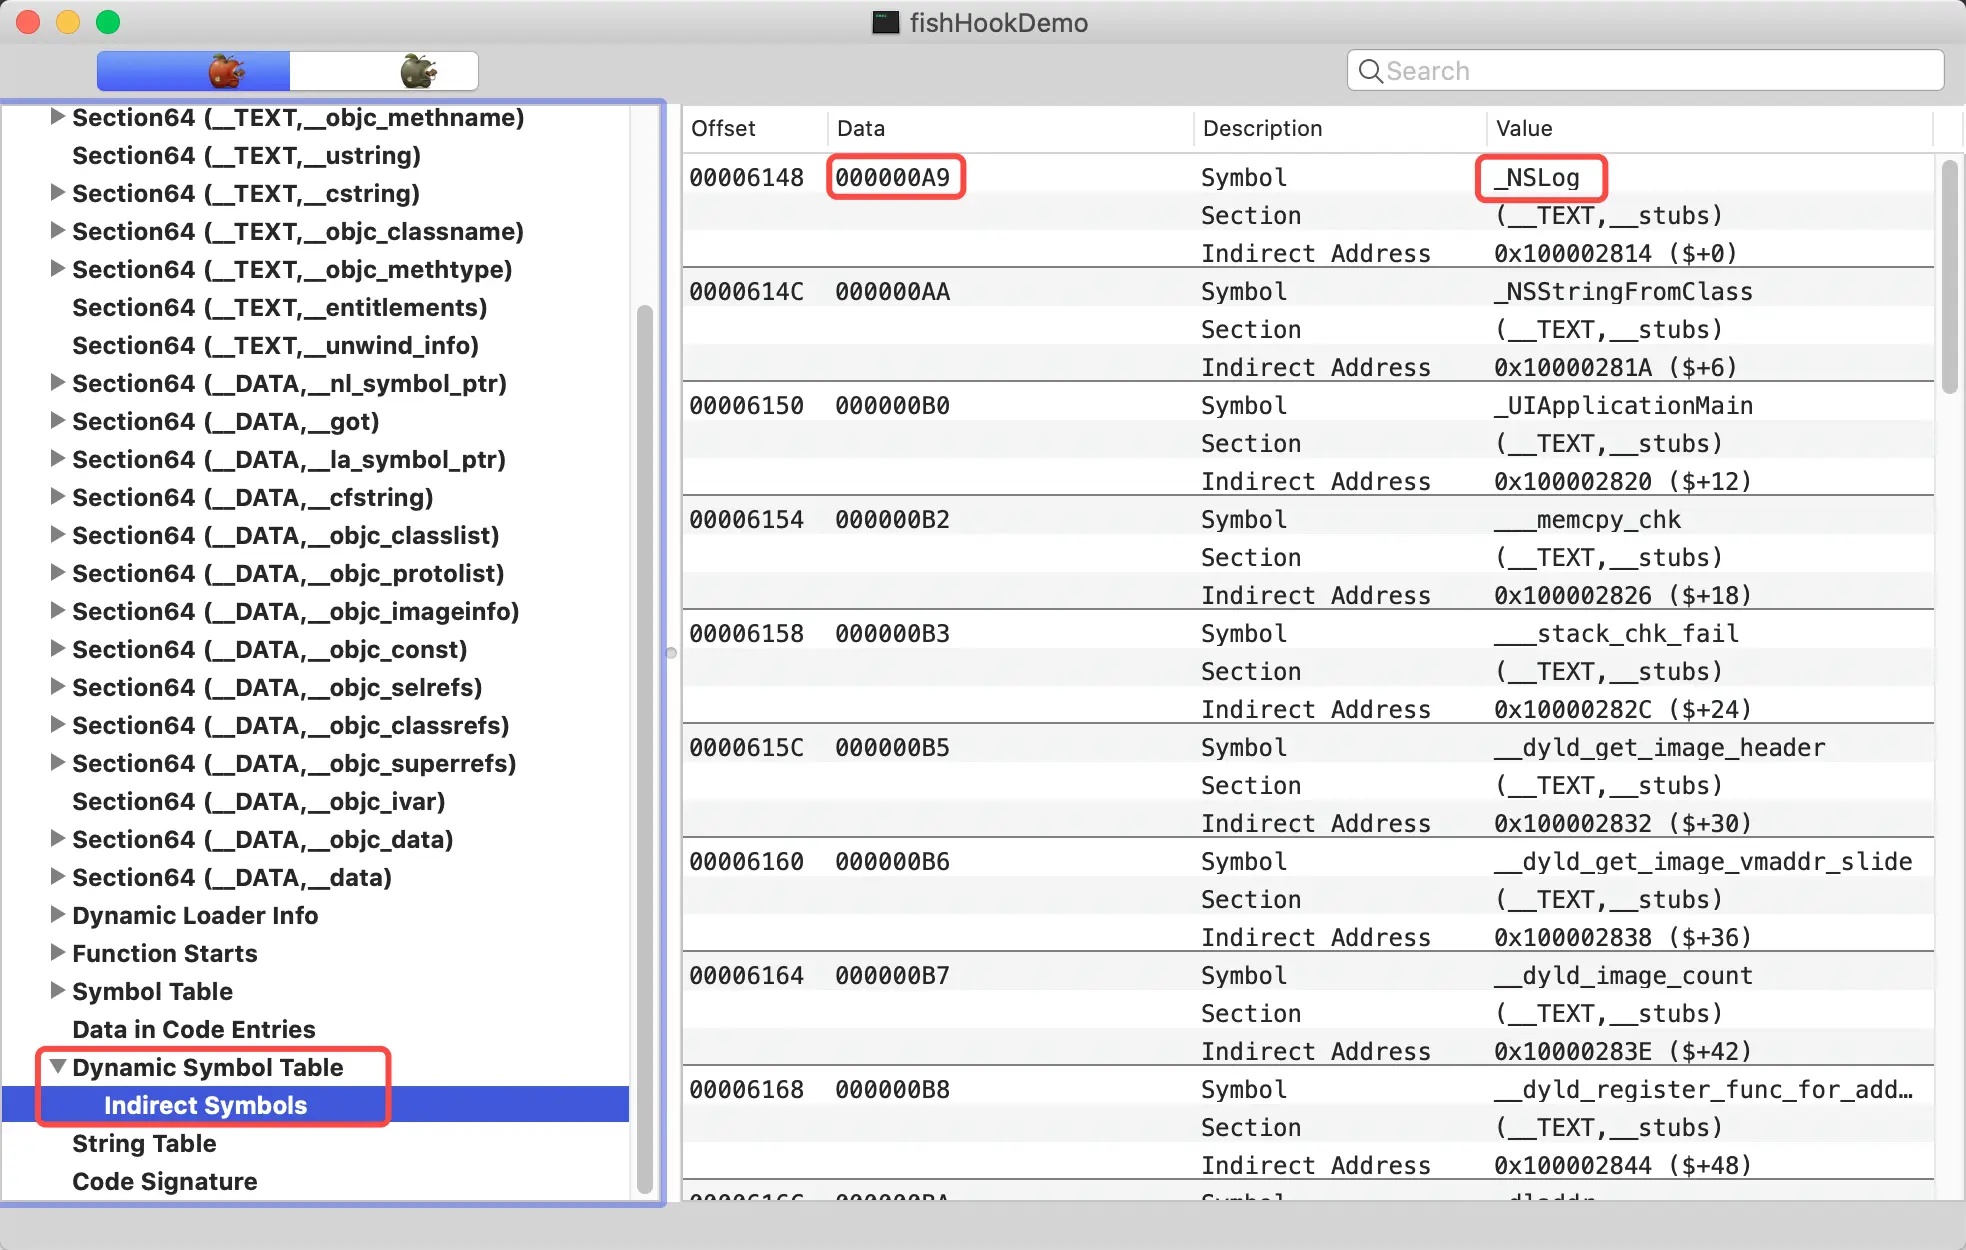Click the fishHookDemo title bar terminal icon
Screen dimensions: 1966x1250
[885, 22]
